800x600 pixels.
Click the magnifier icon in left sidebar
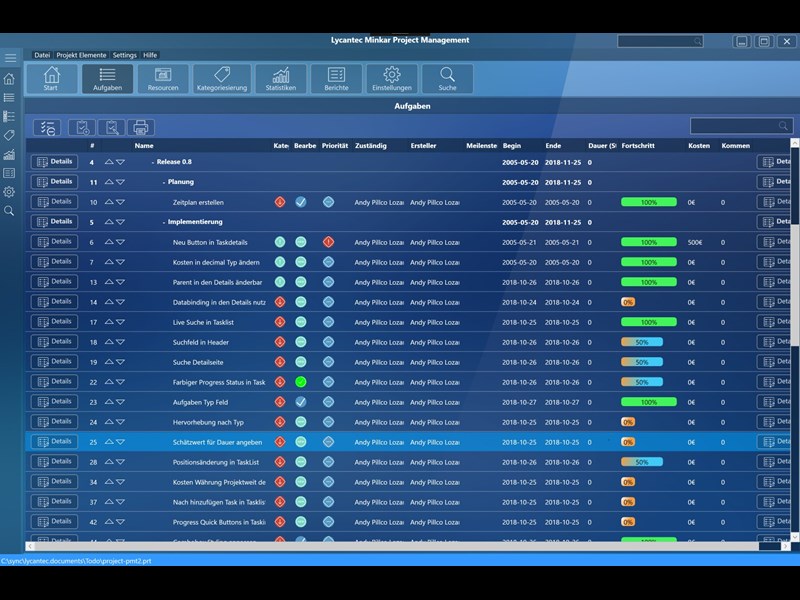click(9, 211)
